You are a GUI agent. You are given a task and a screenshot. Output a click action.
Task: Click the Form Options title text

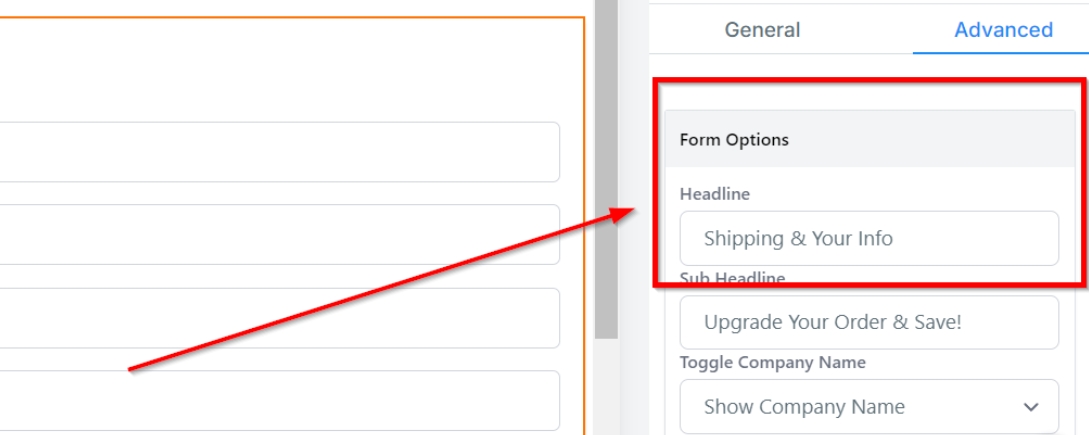(734, 140)
